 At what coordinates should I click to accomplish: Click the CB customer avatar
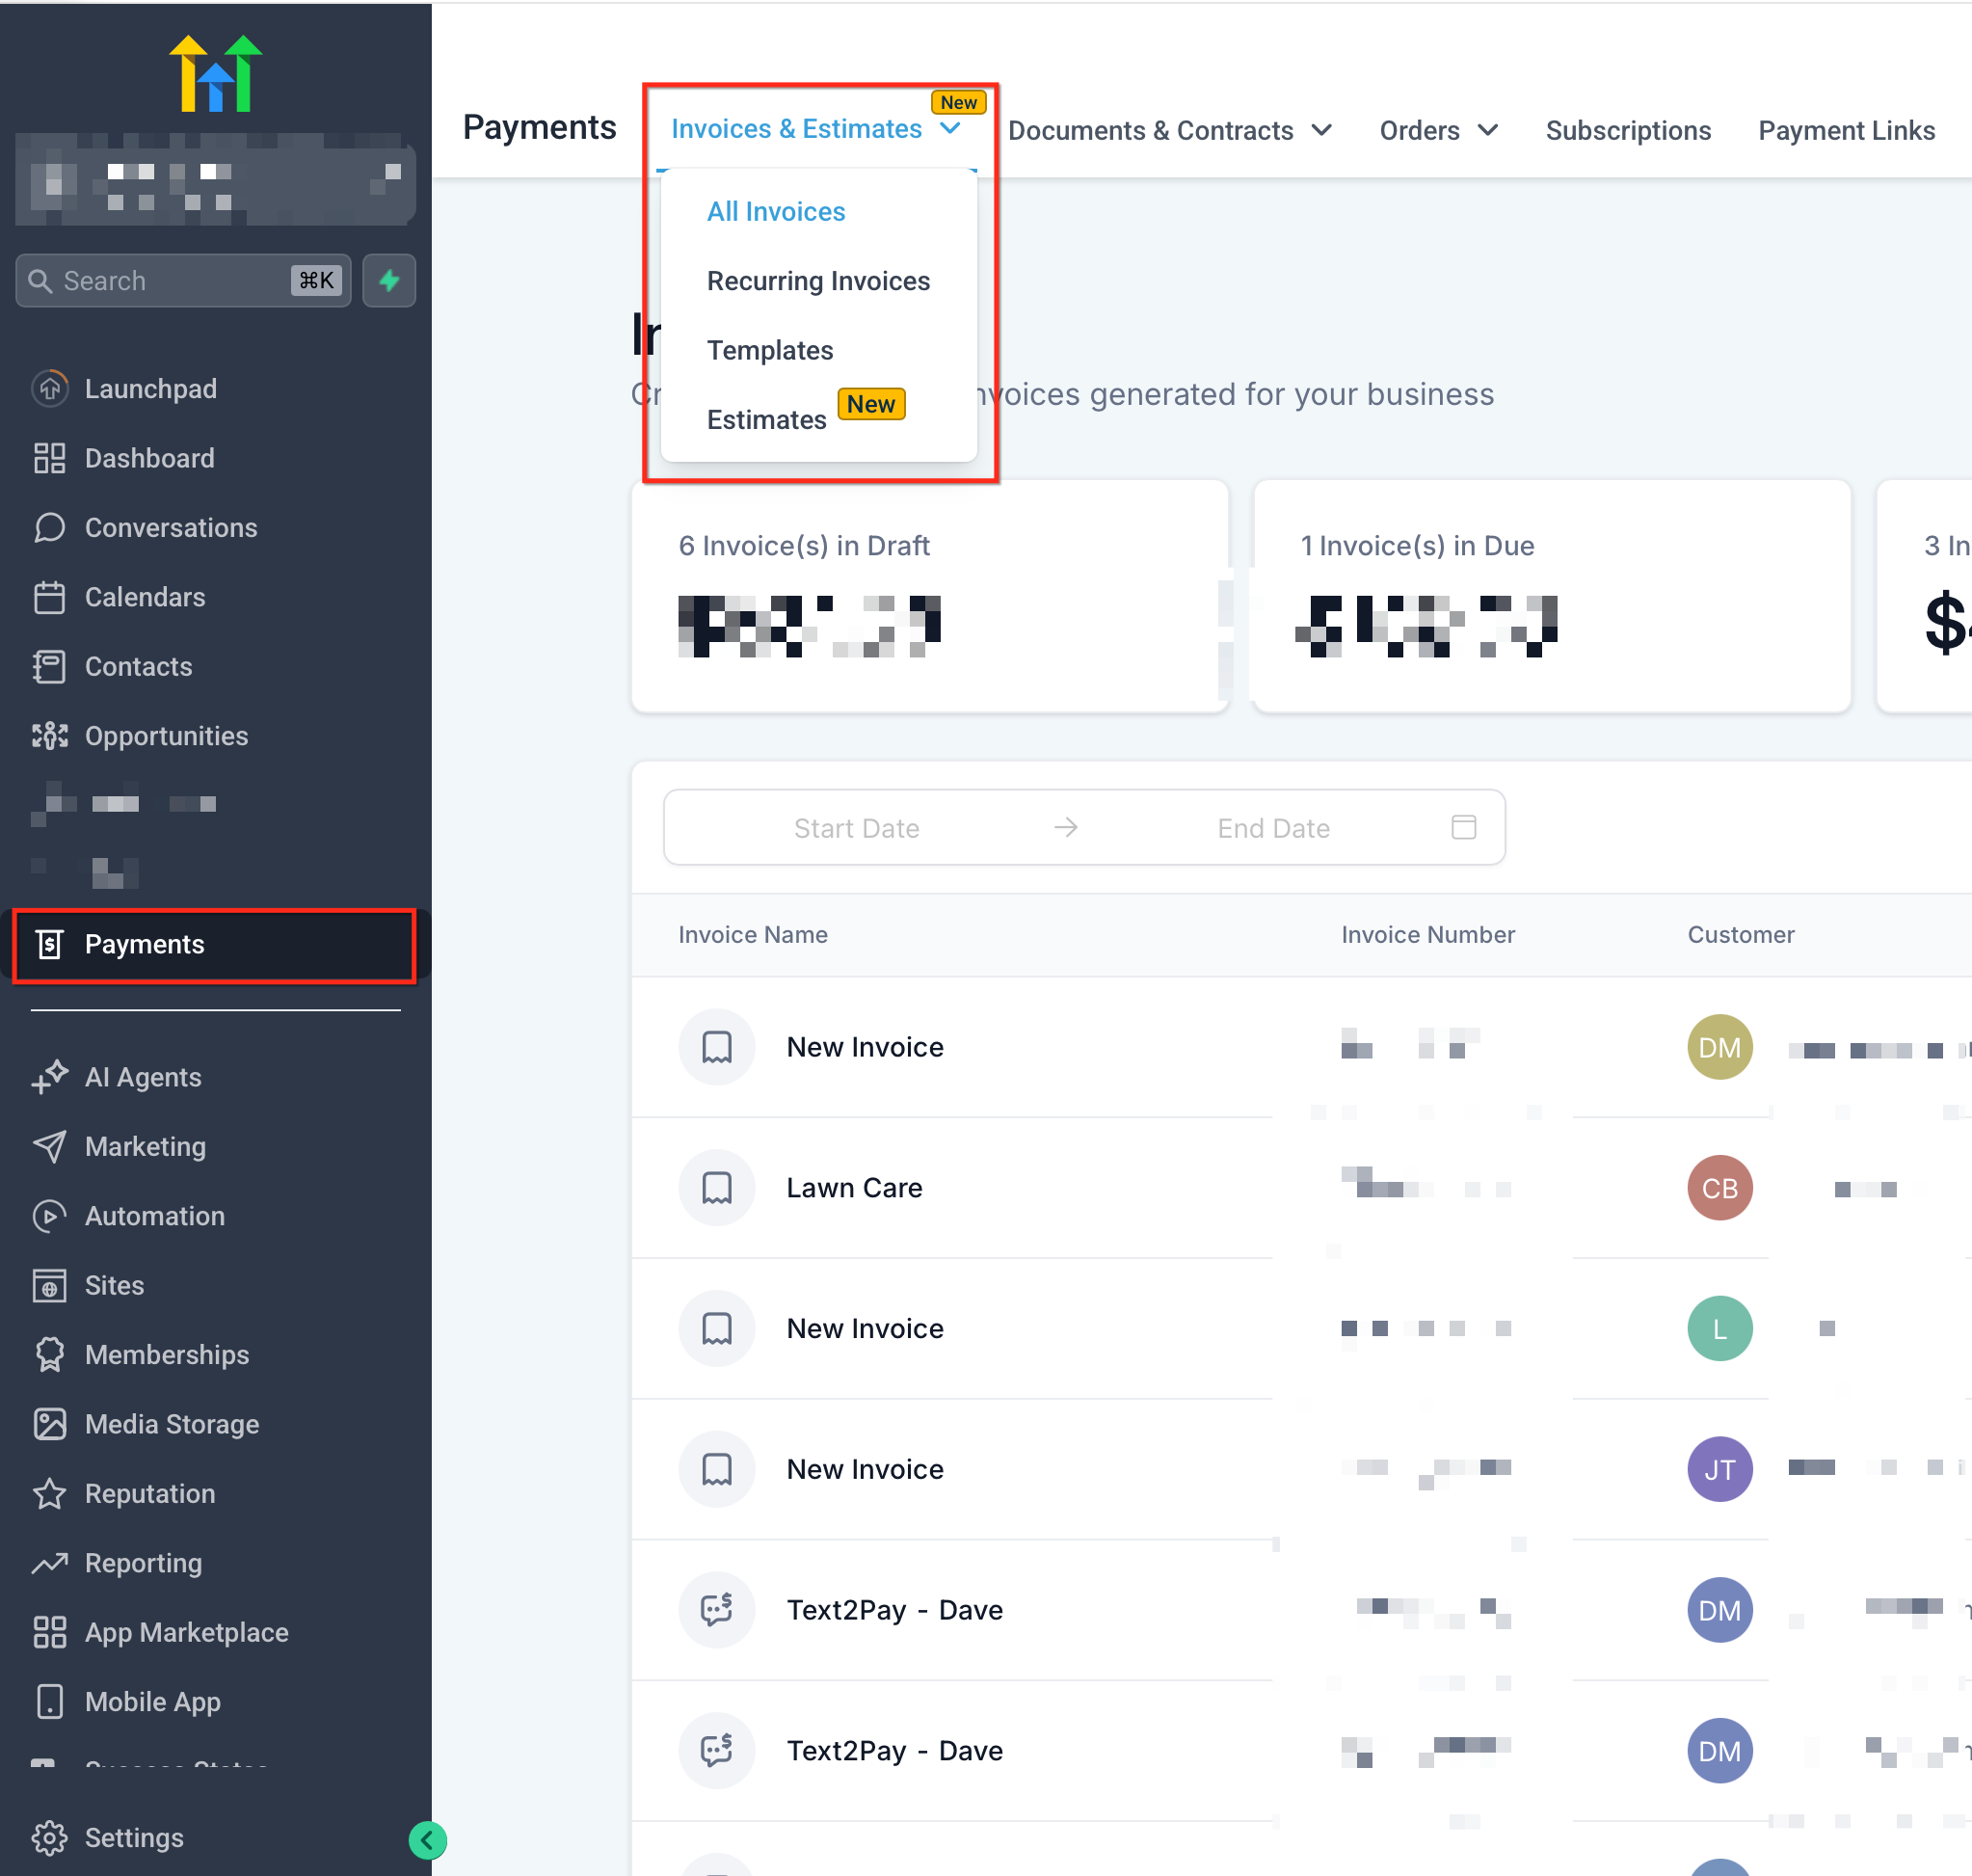(x=1719, y=1188)
